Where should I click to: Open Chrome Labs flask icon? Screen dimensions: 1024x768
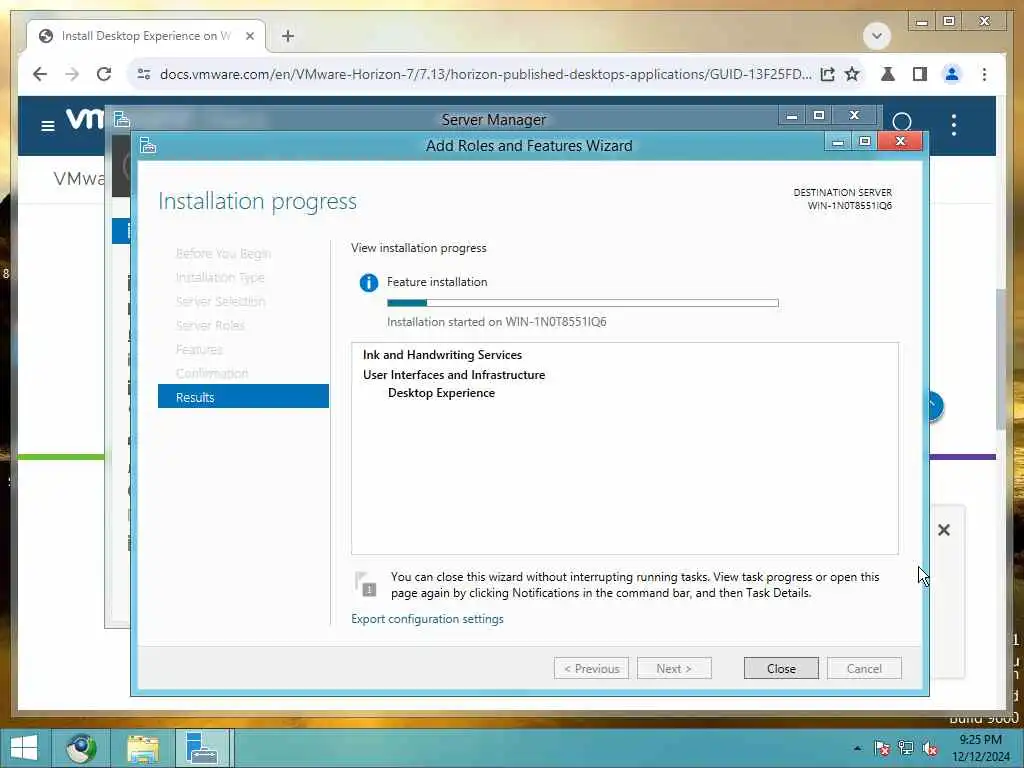tap(888, 74)
